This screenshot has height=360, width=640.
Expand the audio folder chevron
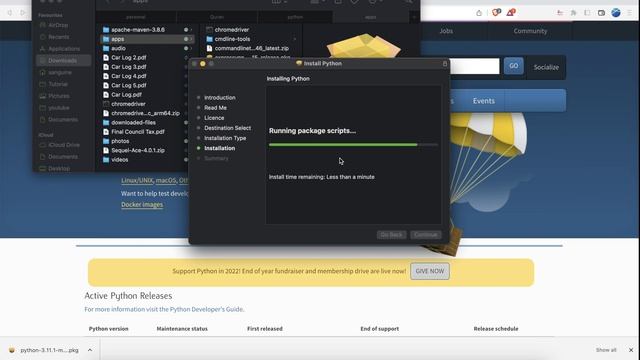click(x=191, y=48)
